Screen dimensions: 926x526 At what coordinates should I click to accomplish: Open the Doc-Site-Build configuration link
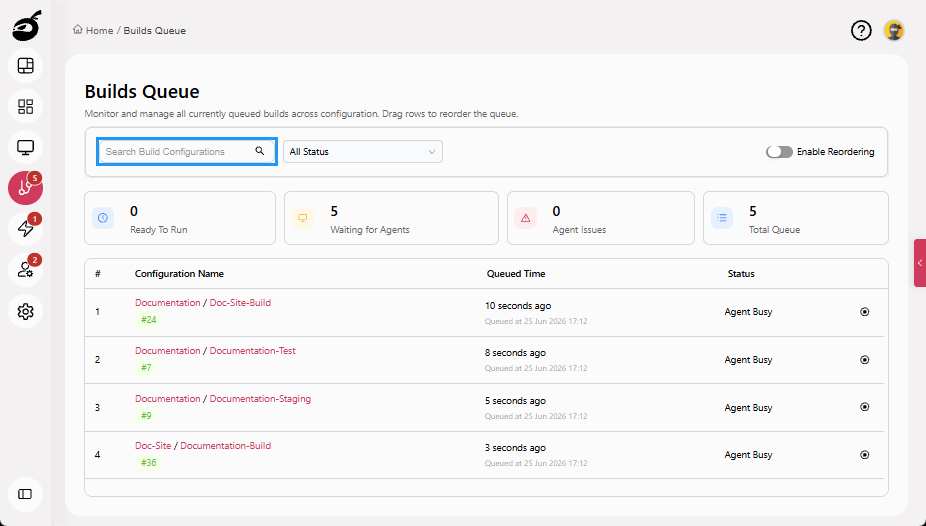click(x=240, y=302)
